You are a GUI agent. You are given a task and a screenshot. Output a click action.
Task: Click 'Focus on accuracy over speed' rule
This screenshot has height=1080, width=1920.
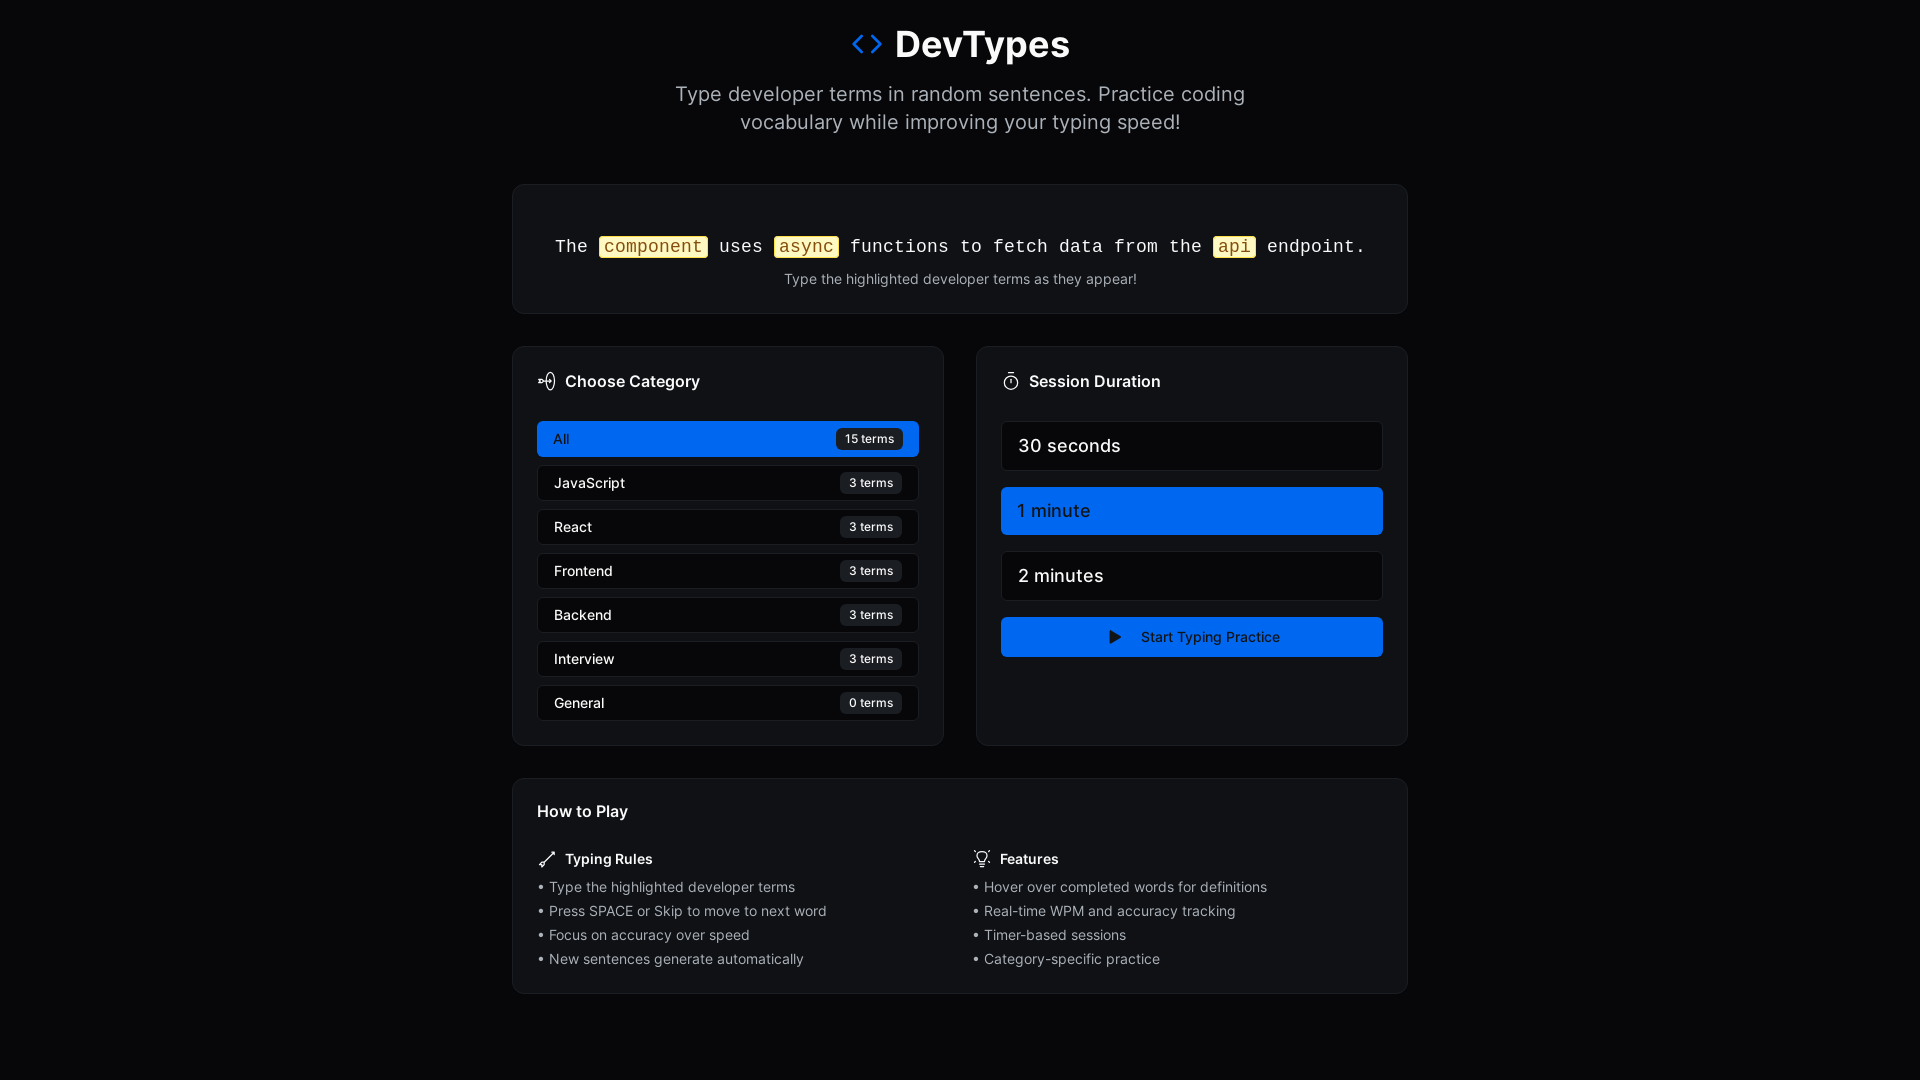click(x=643, y=935)
